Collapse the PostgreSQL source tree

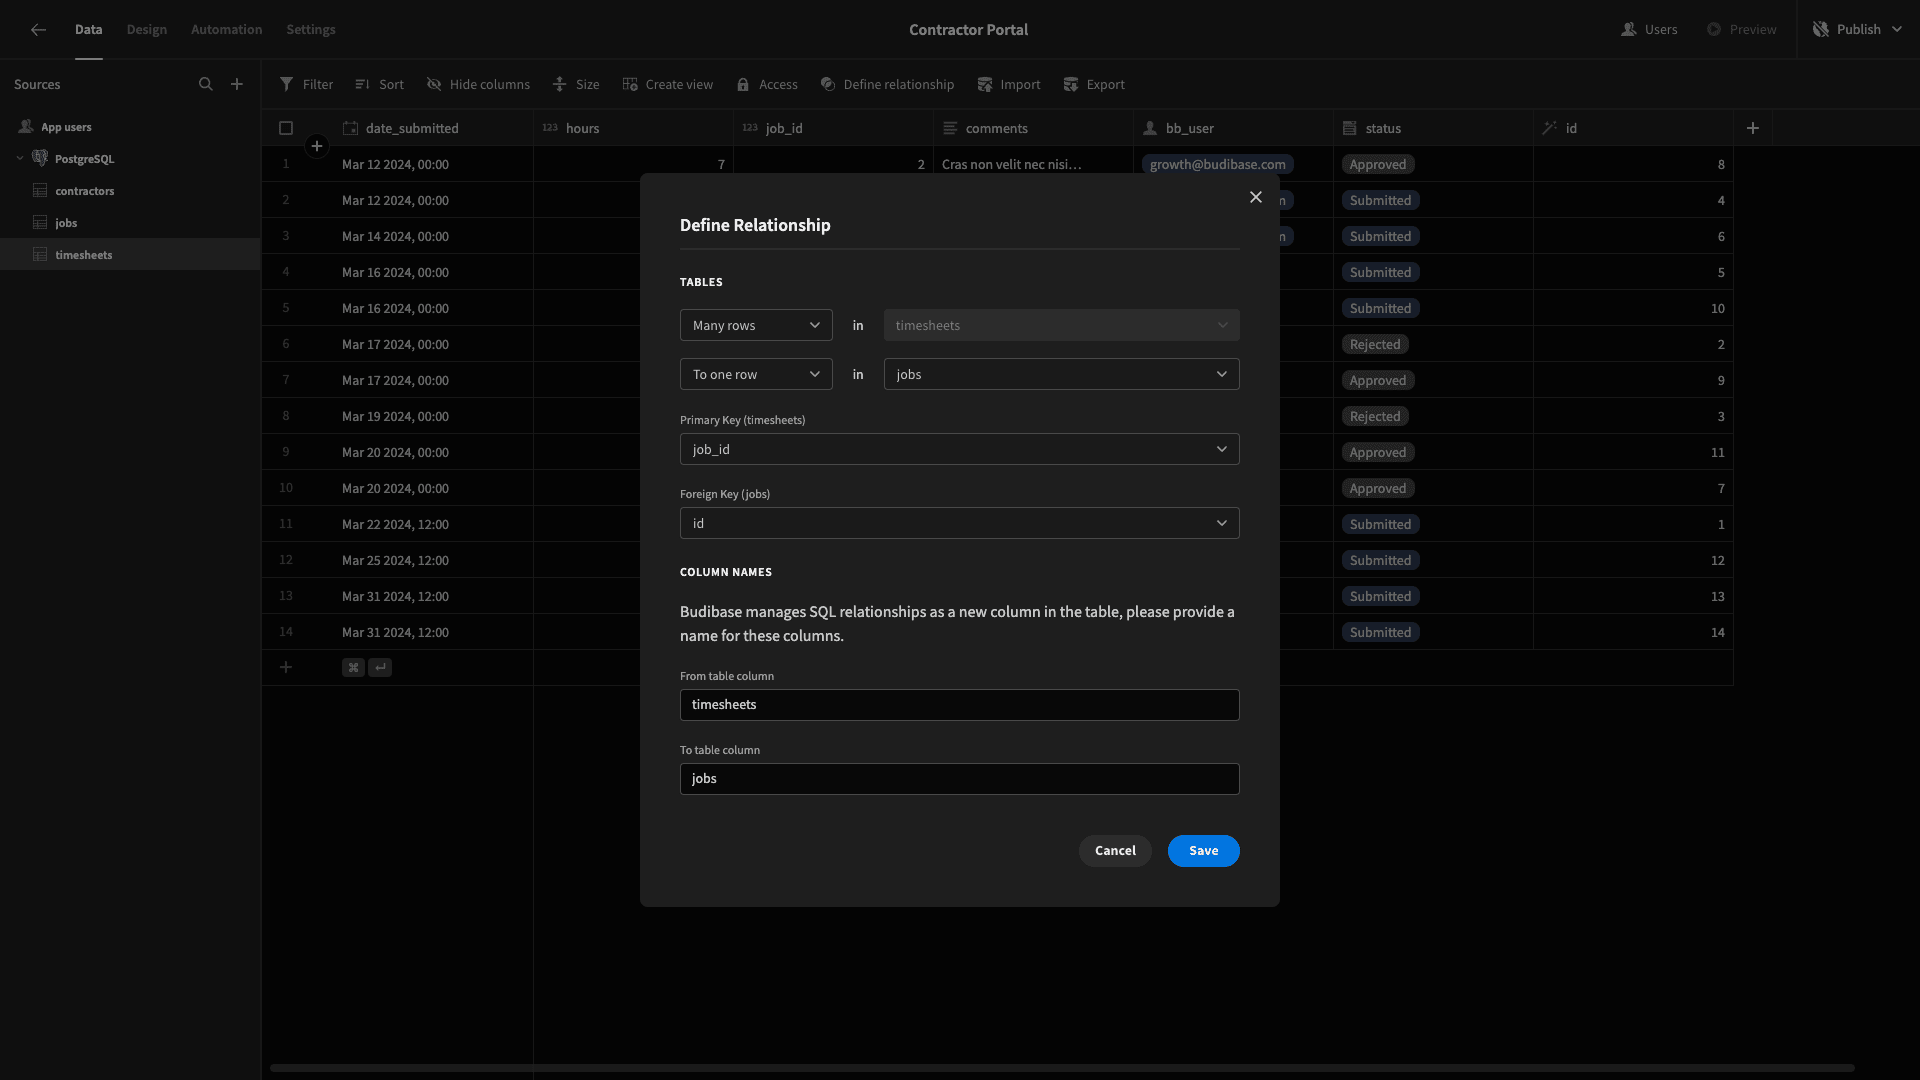(x=20, y=158)
